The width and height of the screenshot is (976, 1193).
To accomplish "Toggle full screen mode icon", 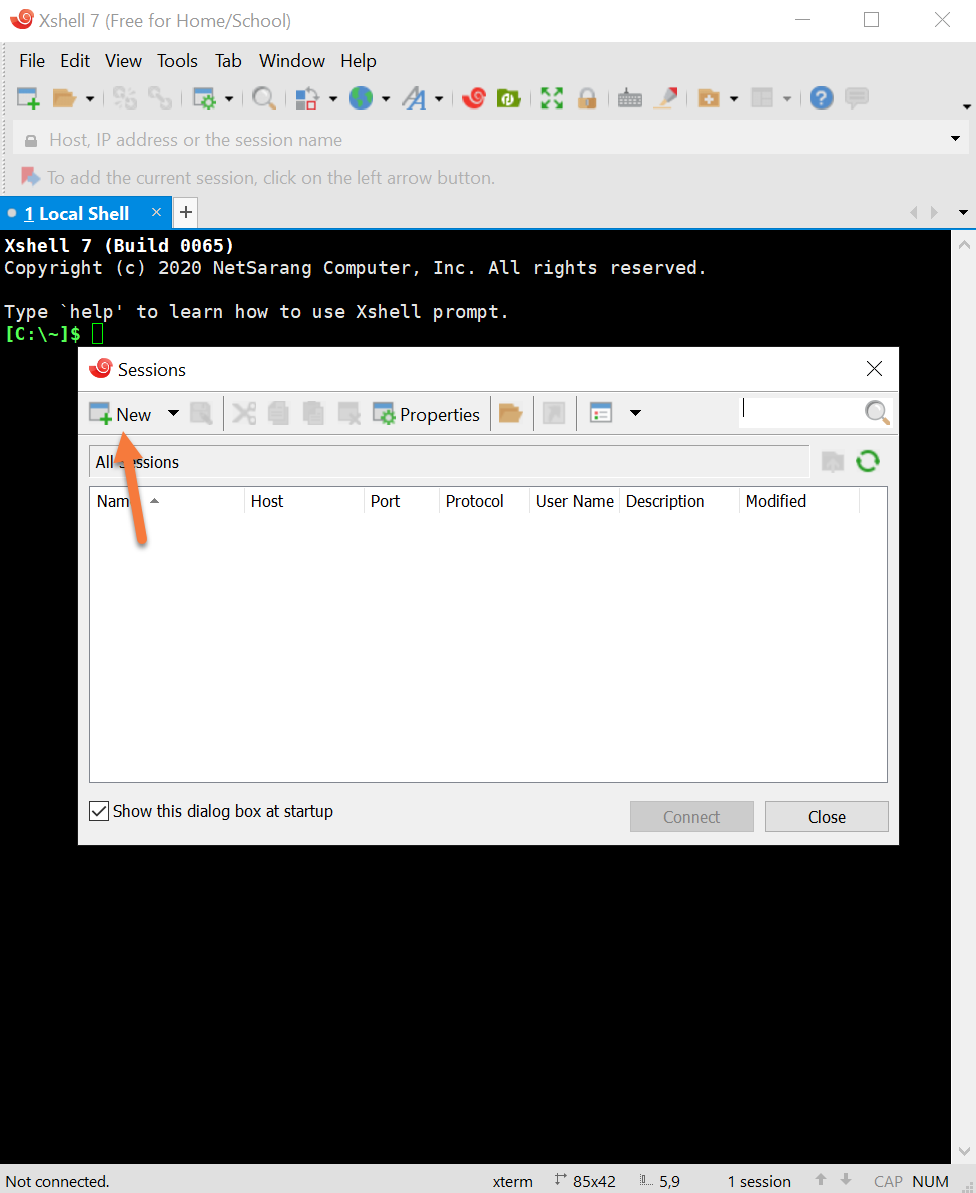I will [x=551, y=98].
